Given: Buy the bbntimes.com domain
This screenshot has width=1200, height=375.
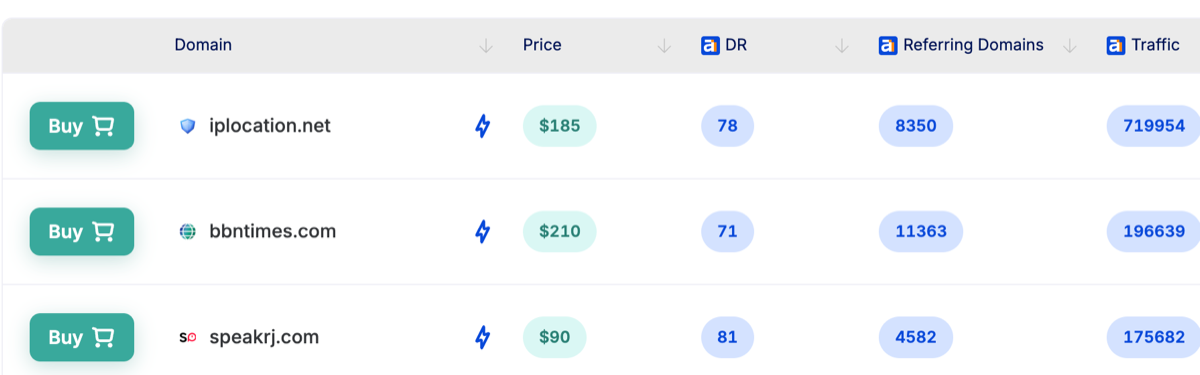Looking at the screenshot, I should (x=82, y=232).
